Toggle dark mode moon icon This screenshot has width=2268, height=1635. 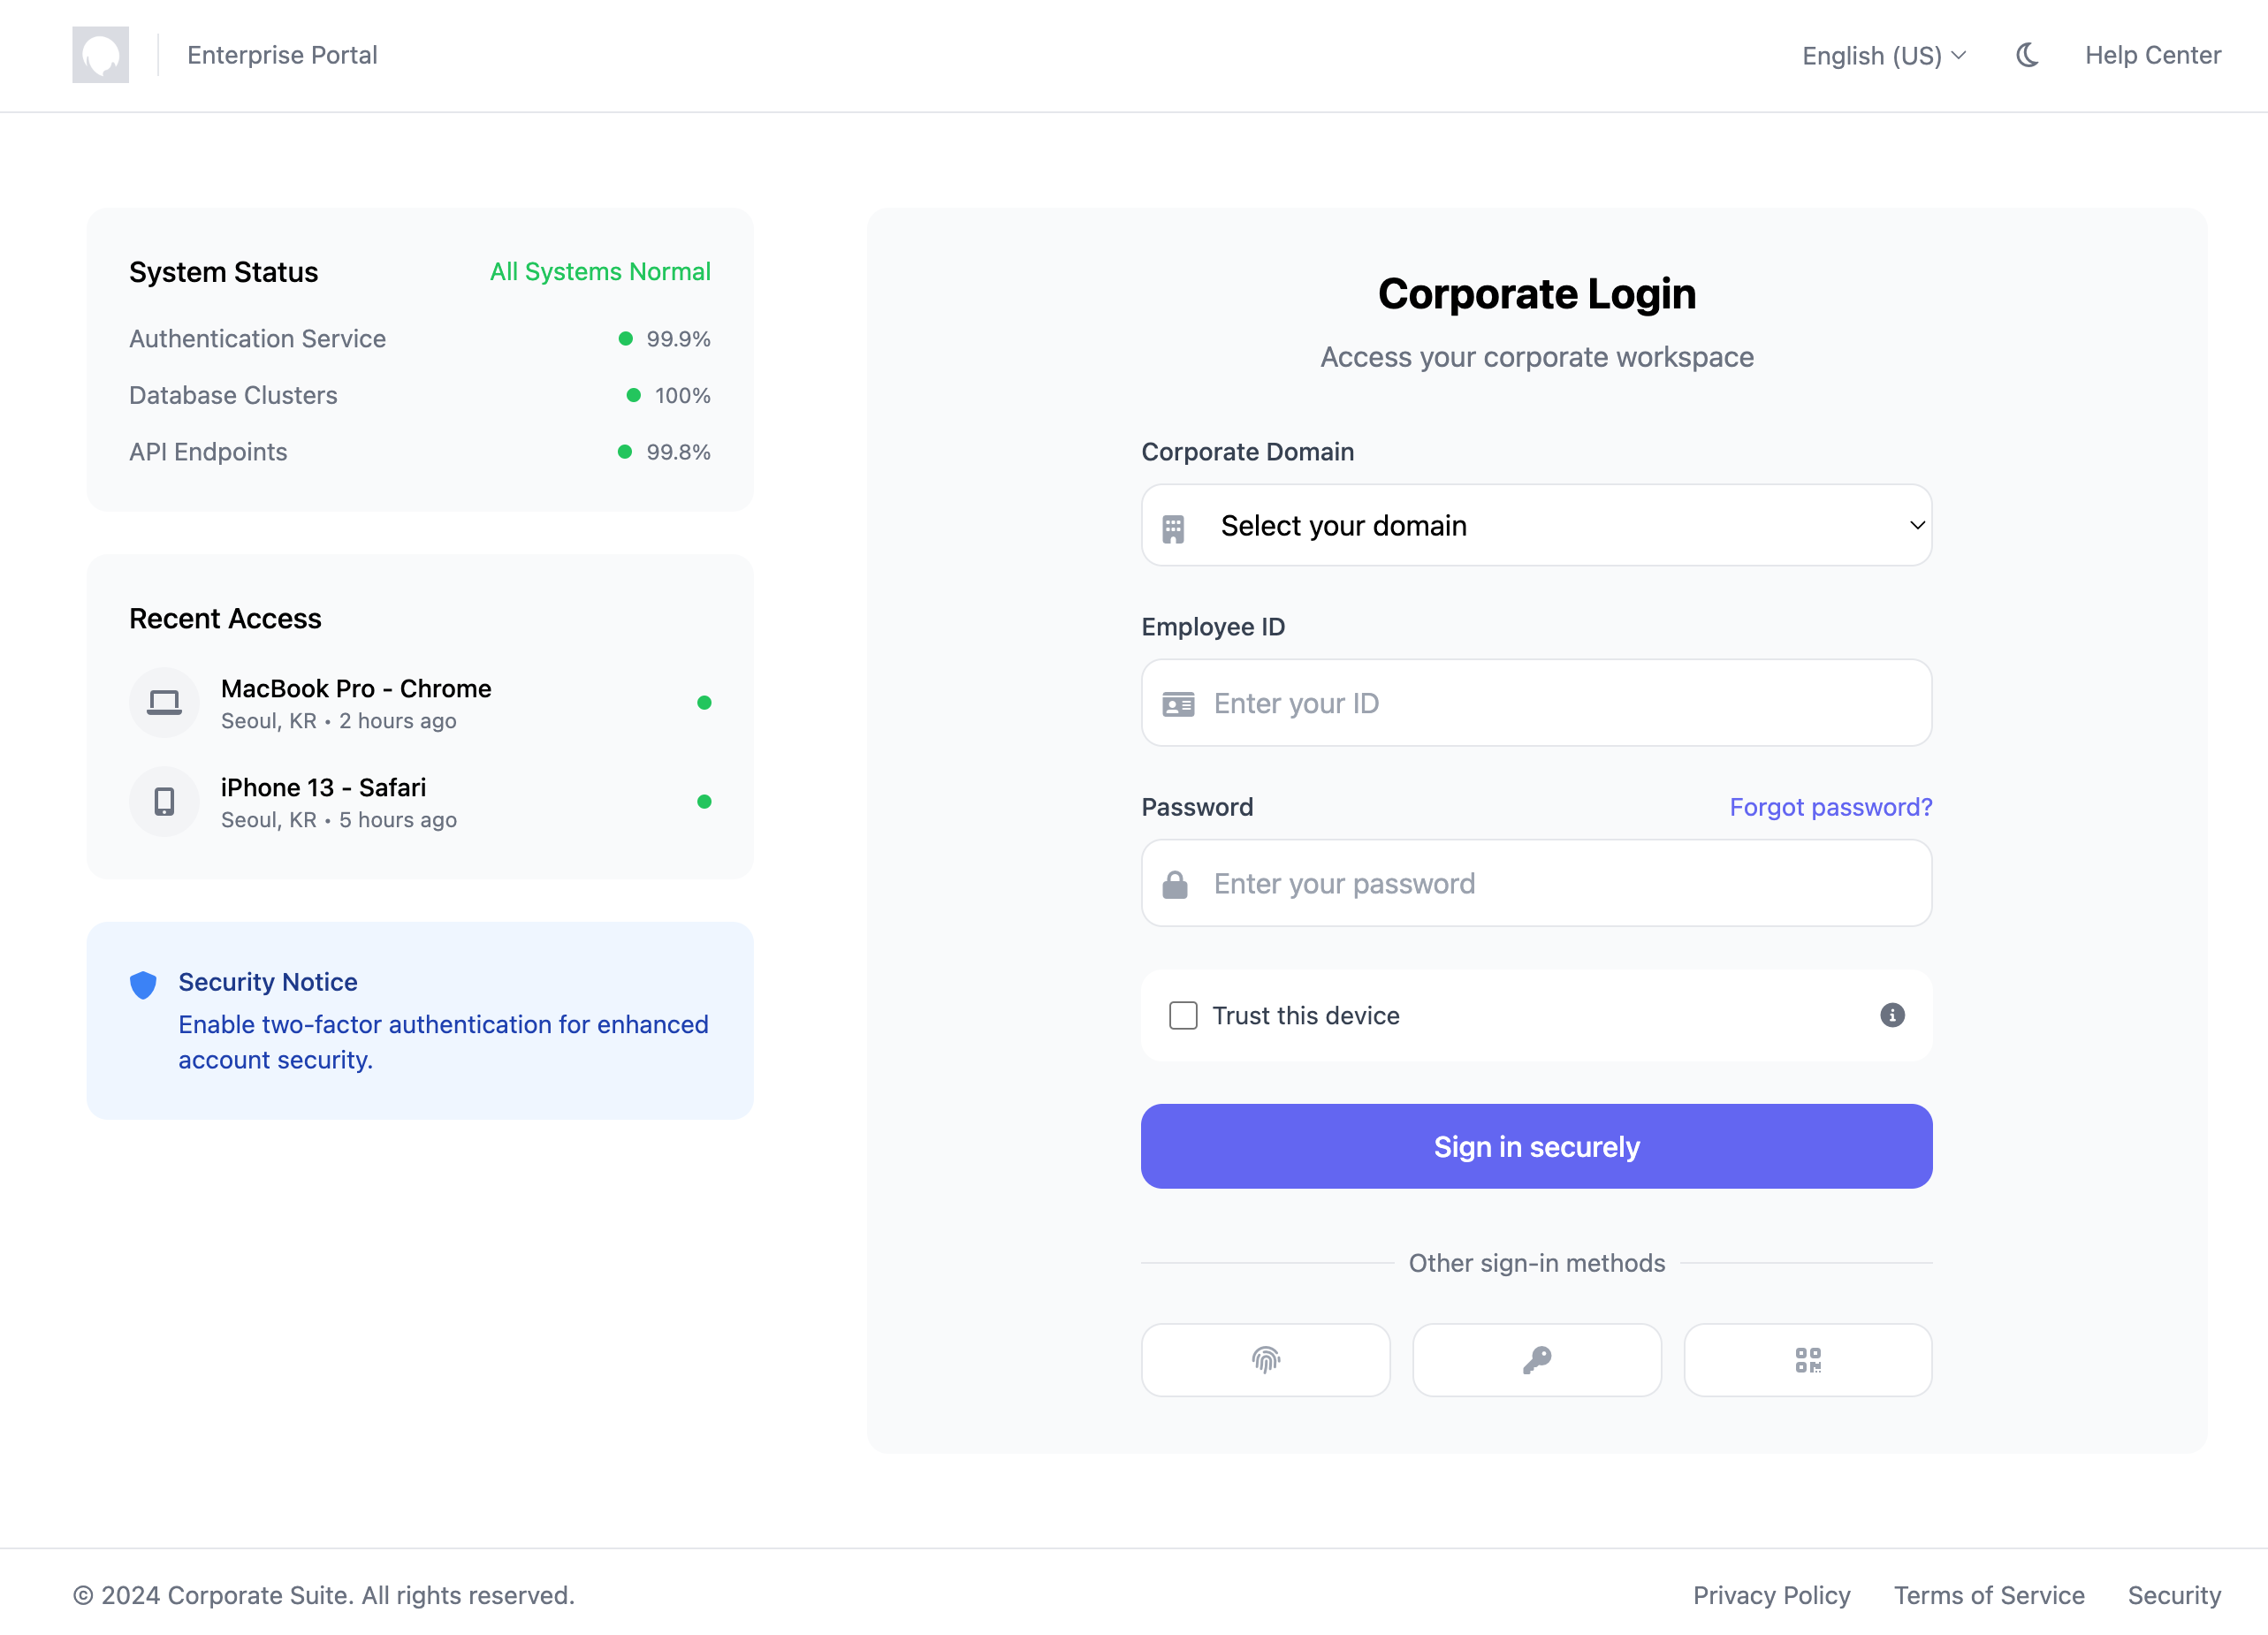(x=2027, y=55)
